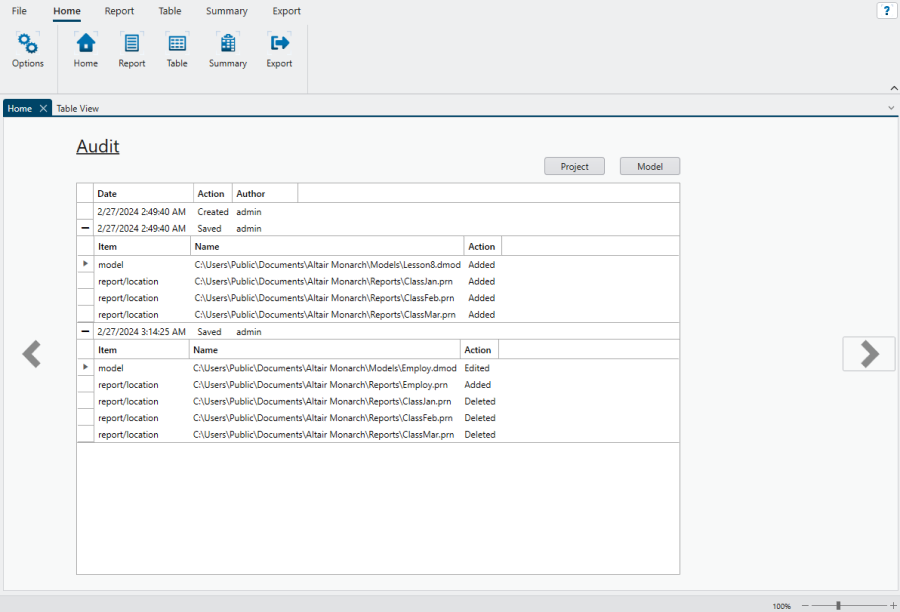Adjust the zoom slider handle

point(838,605)
